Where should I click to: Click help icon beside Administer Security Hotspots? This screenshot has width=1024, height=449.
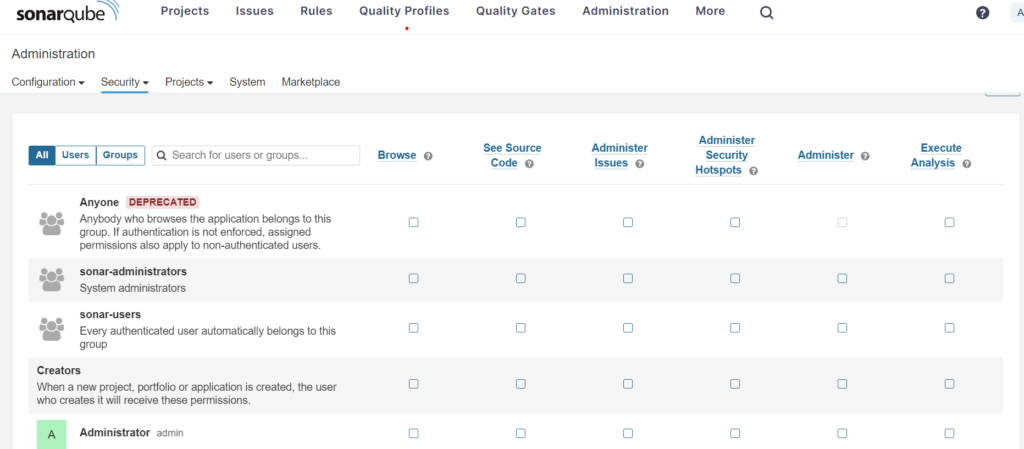coord(753,171)
